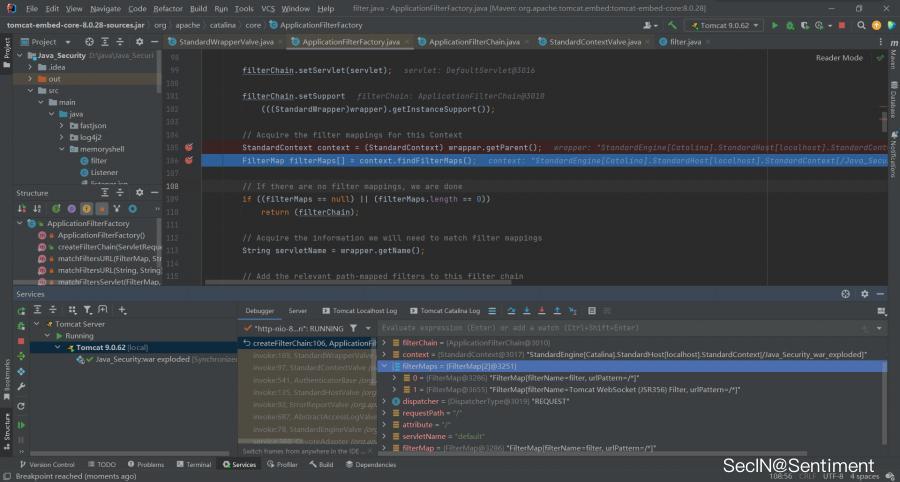Screen dimensions: 900x482
Task: Open Services panel gear options
Action: click(864, 294)
